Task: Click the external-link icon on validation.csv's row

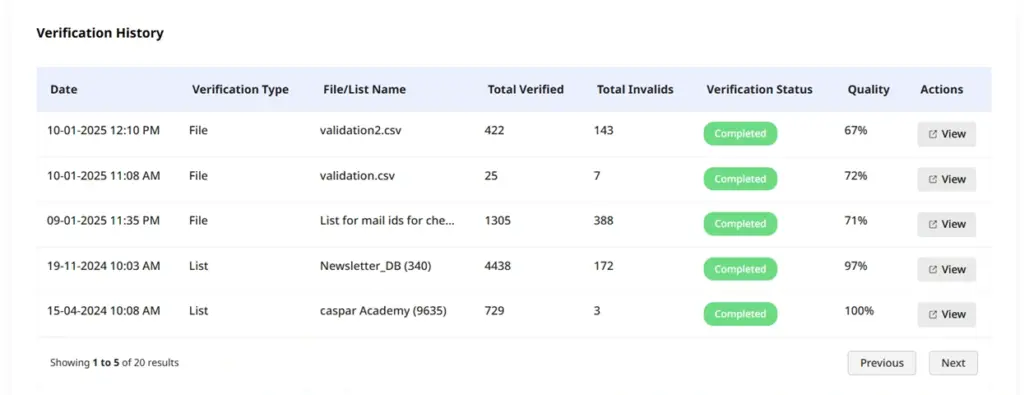Action: (933, 179)
